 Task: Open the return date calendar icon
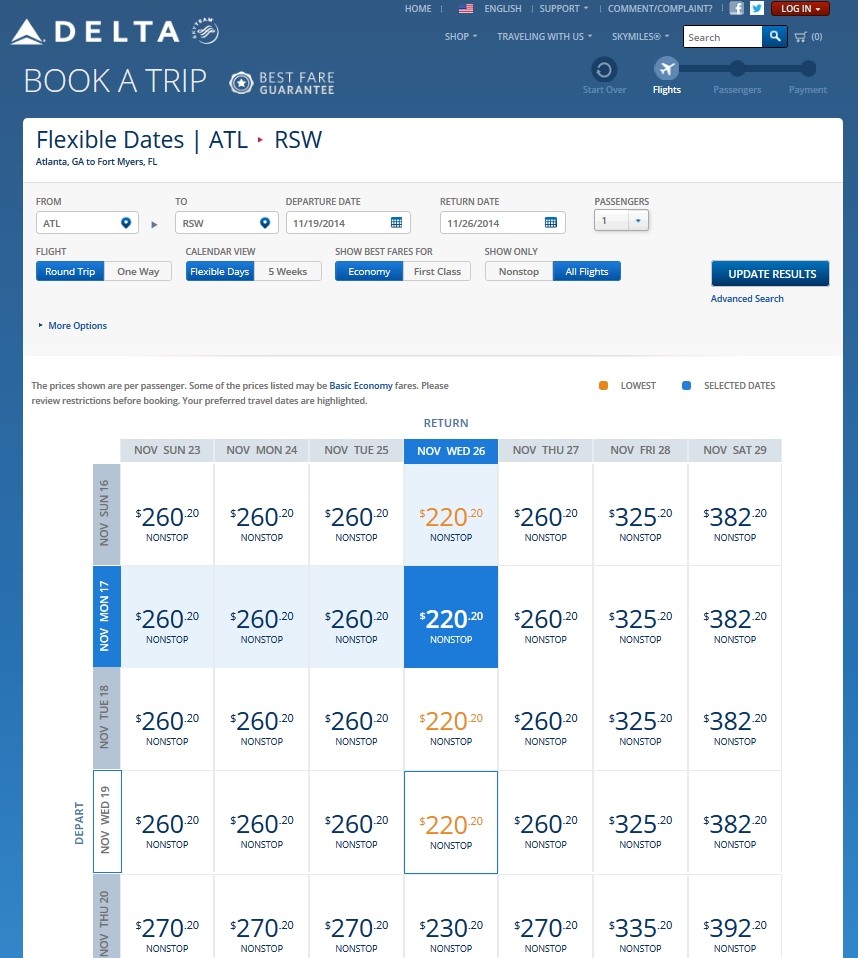(551, 223)
